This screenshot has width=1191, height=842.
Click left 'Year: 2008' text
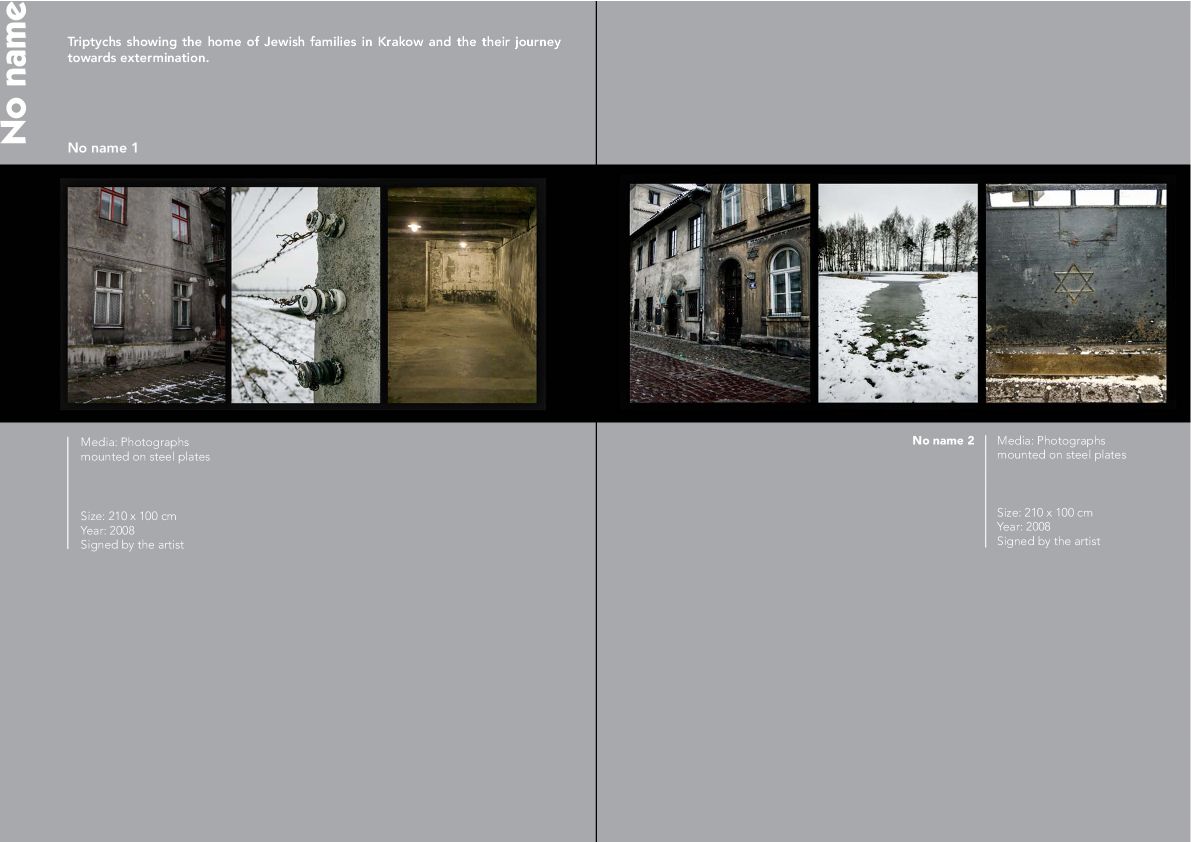pos(107,531)
